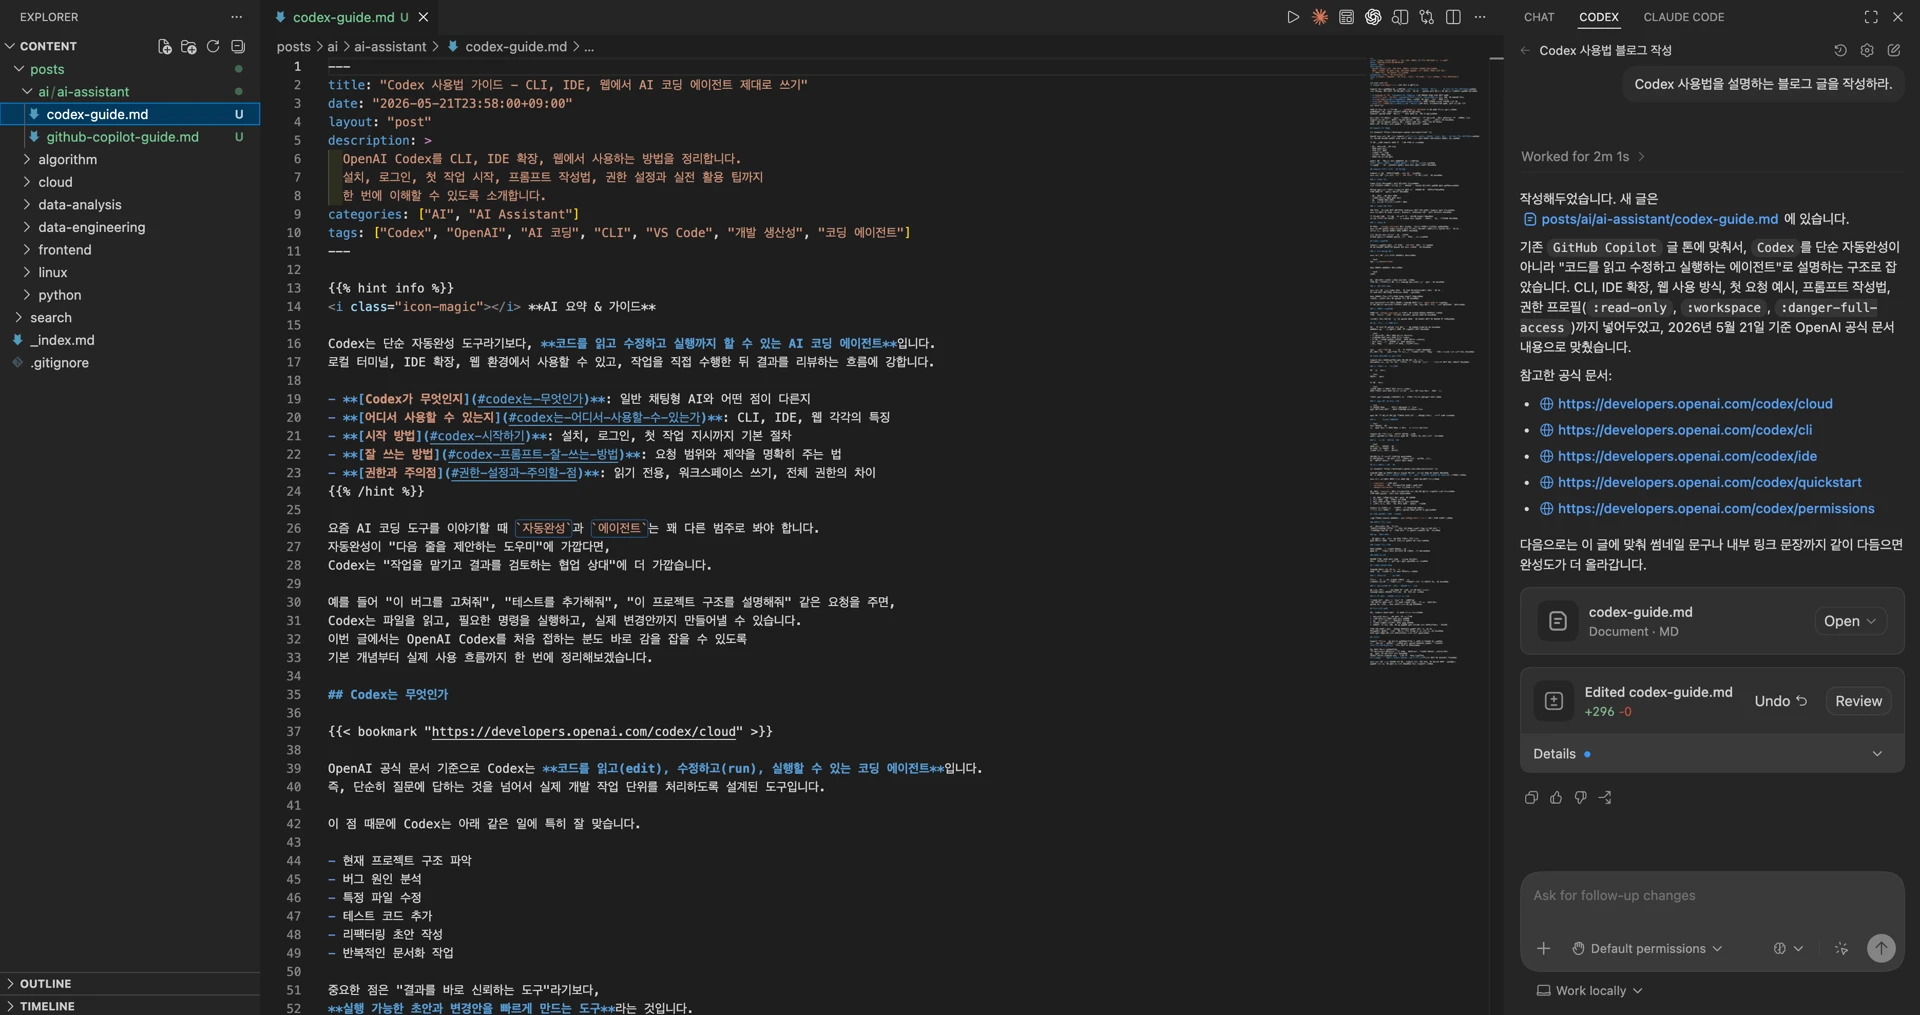Copy the Codex response

point(1531,798)
